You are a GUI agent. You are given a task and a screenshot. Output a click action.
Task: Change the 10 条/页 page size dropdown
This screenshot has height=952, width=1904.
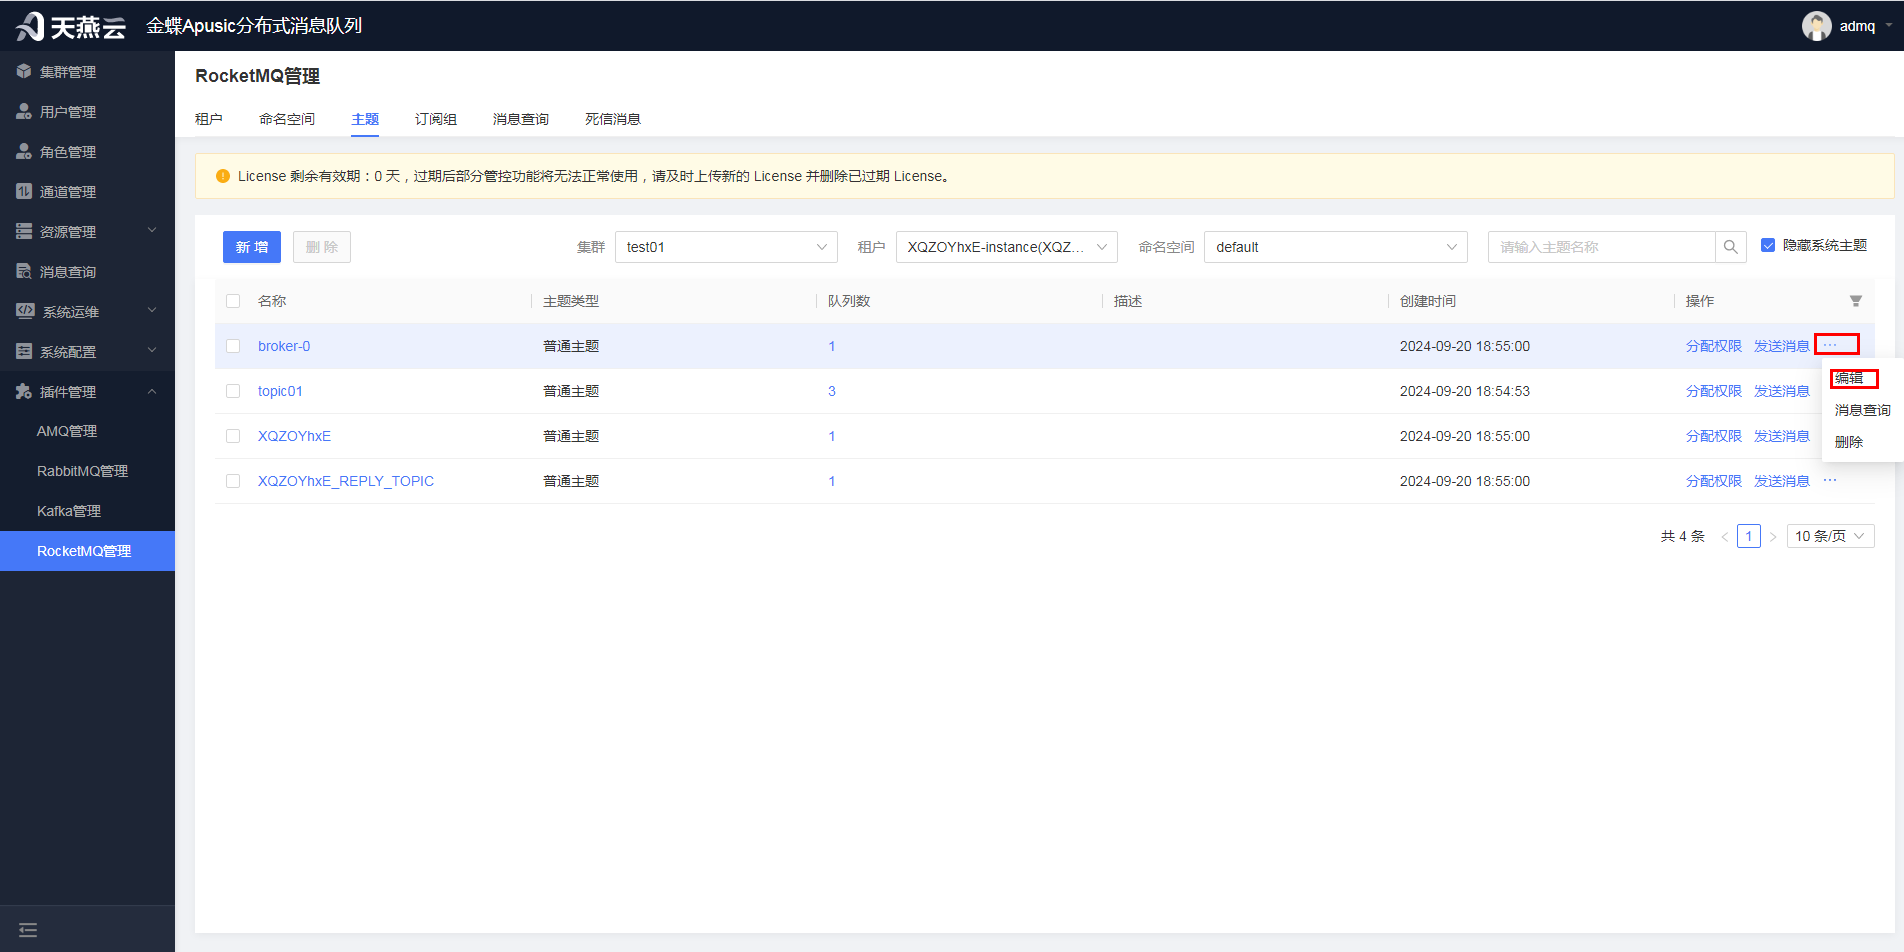pyautogui.click(x=1830, y=536)
